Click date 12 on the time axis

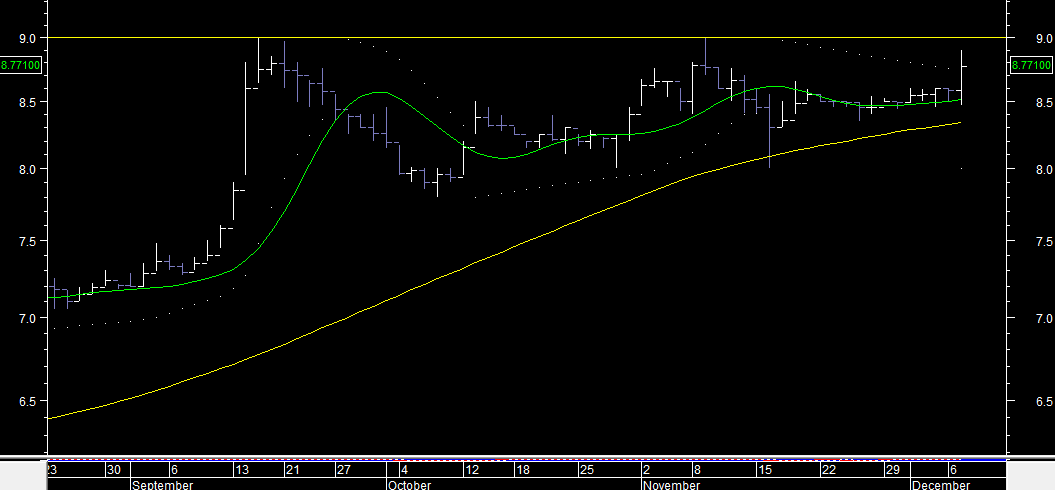pyautogui.click(x=472, y=469)
